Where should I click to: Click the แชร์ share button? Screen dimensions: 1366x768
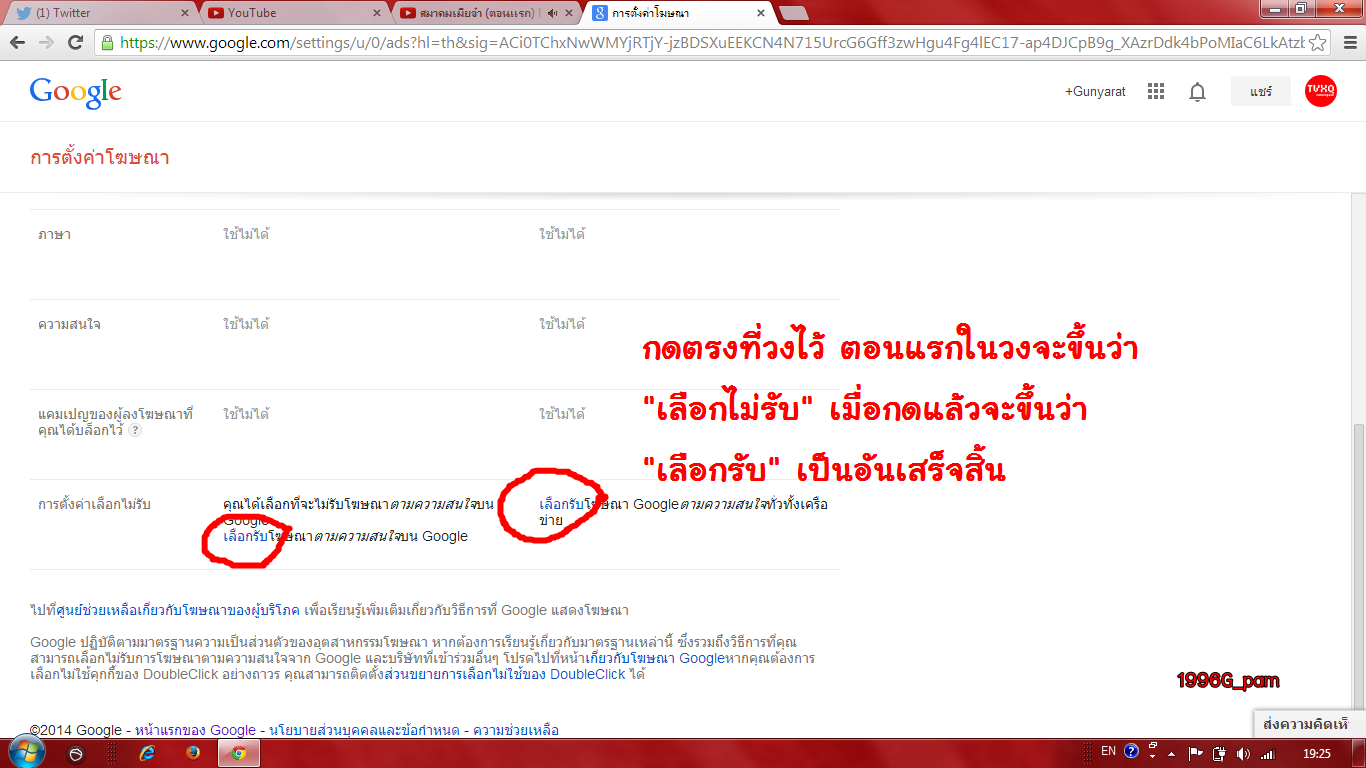click(x=1261, y=91)
